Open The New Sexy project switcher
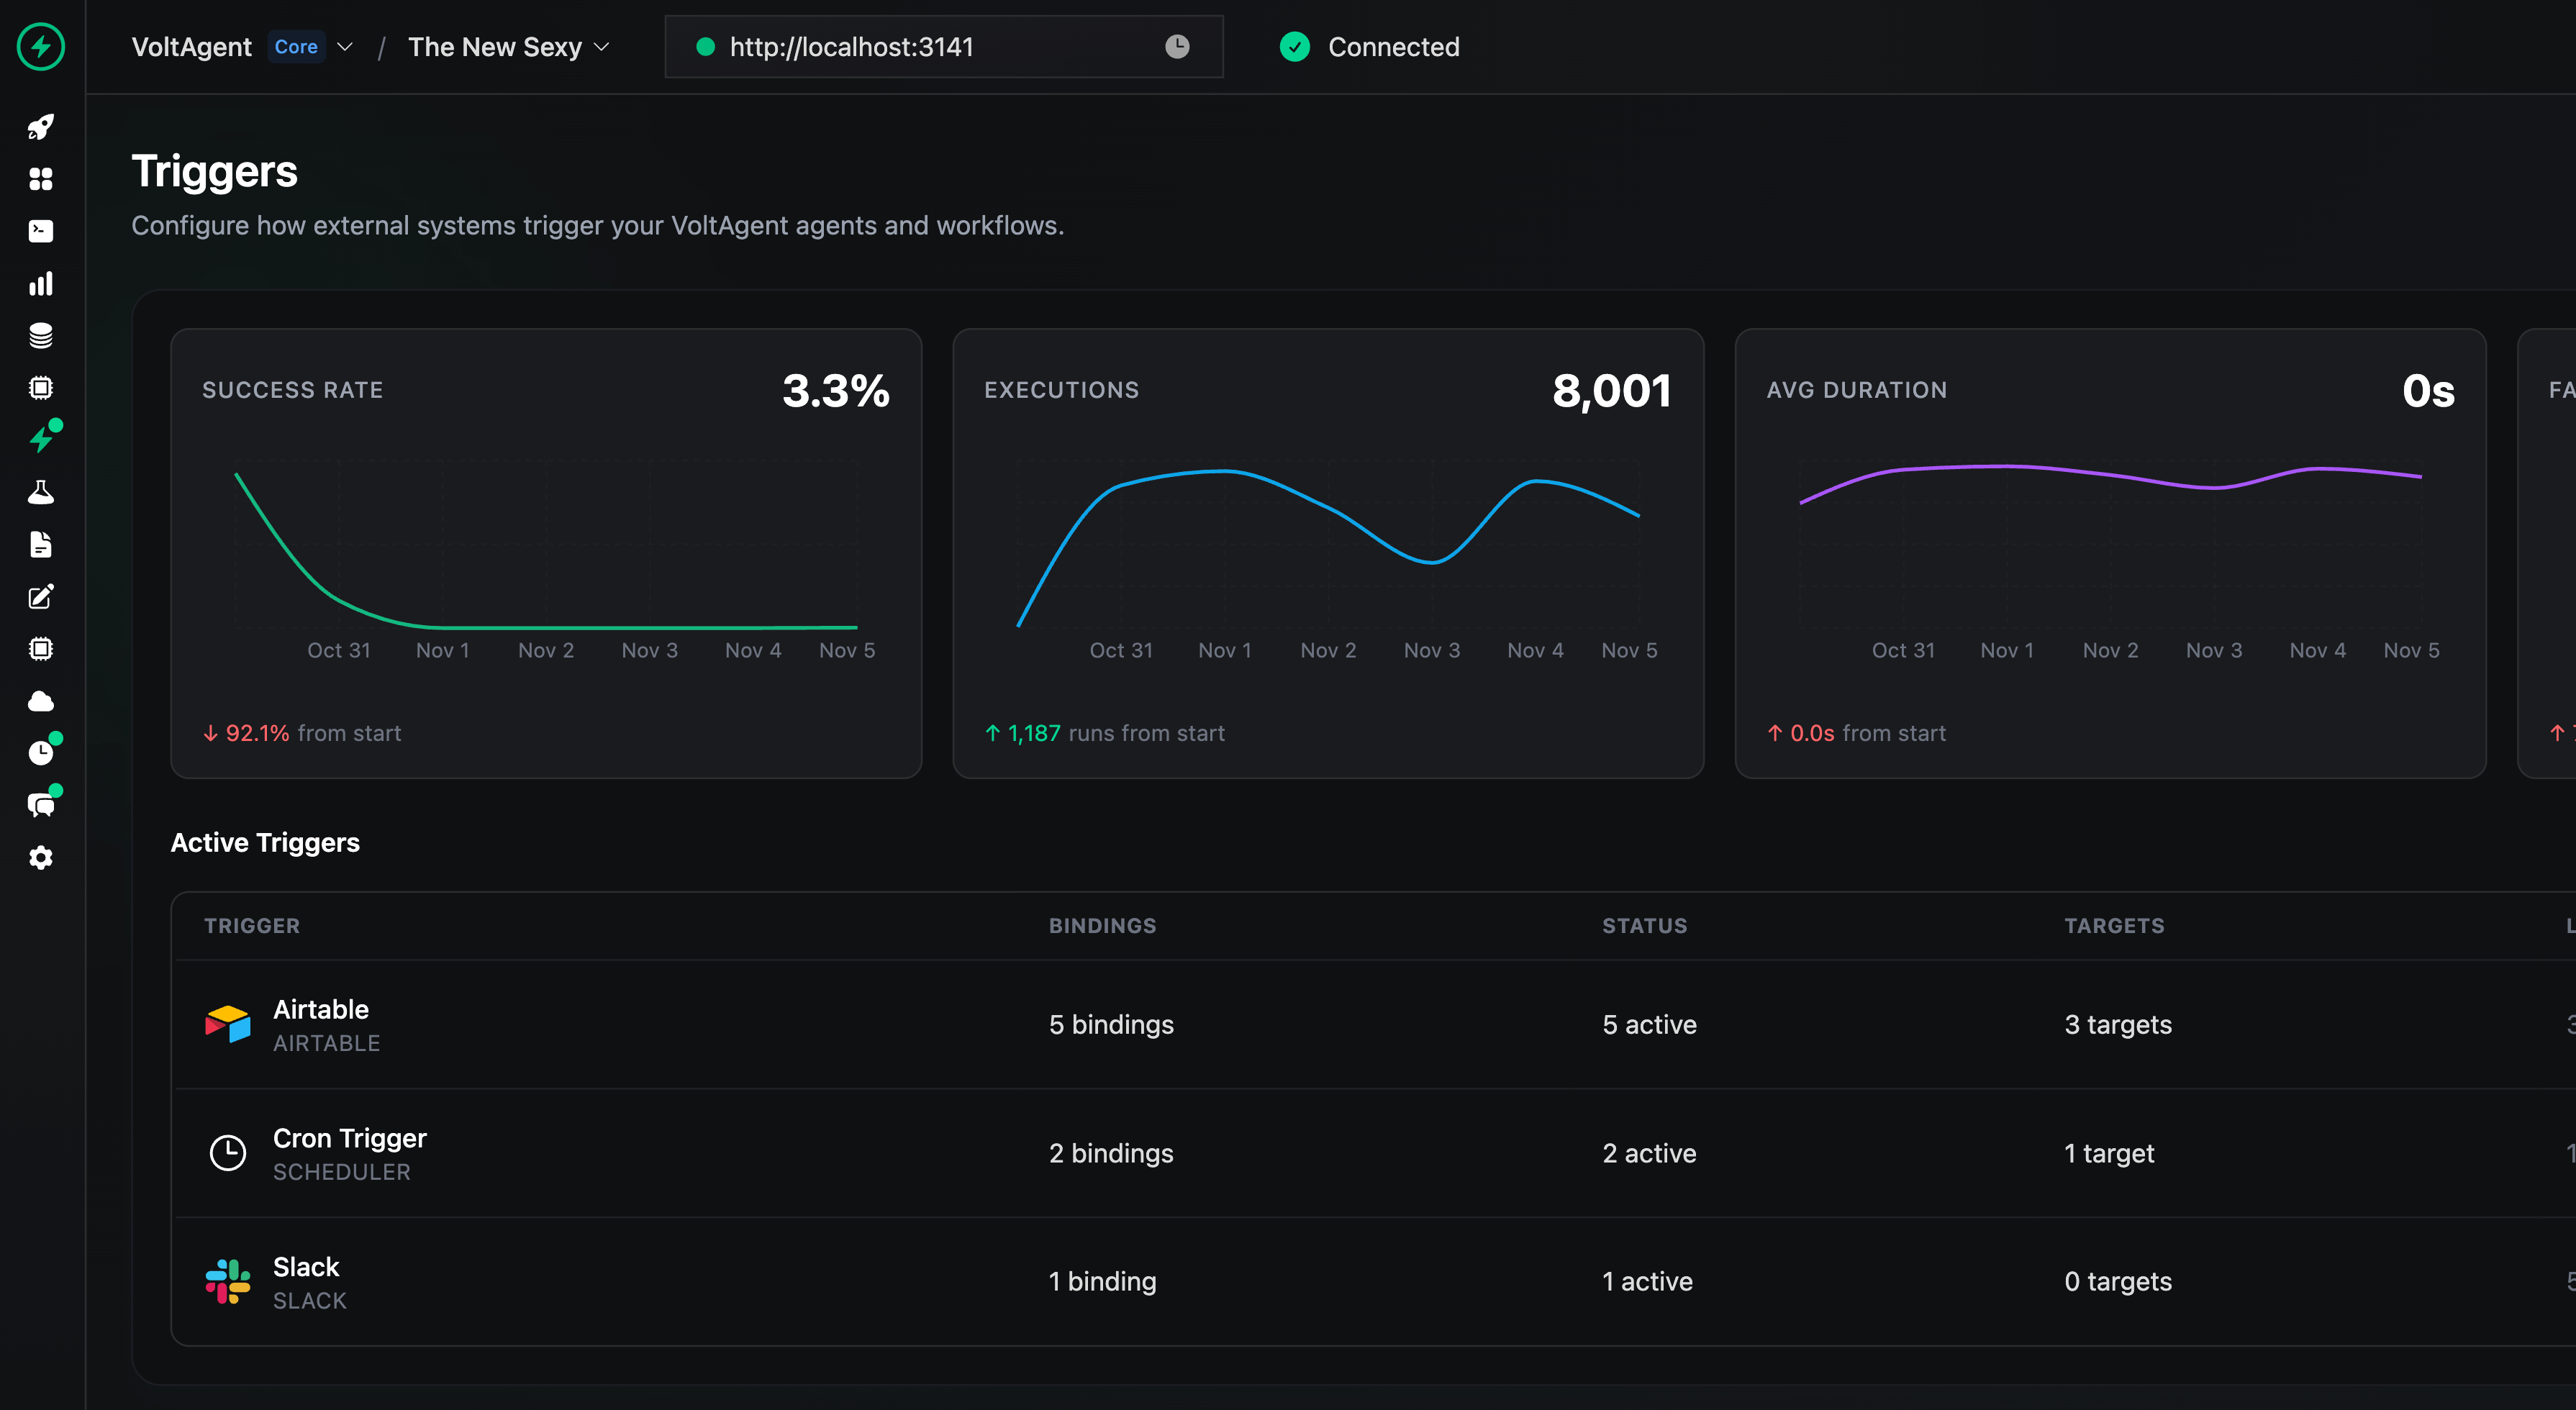This screenshot has width=2576, height=1410. point(509,46)
